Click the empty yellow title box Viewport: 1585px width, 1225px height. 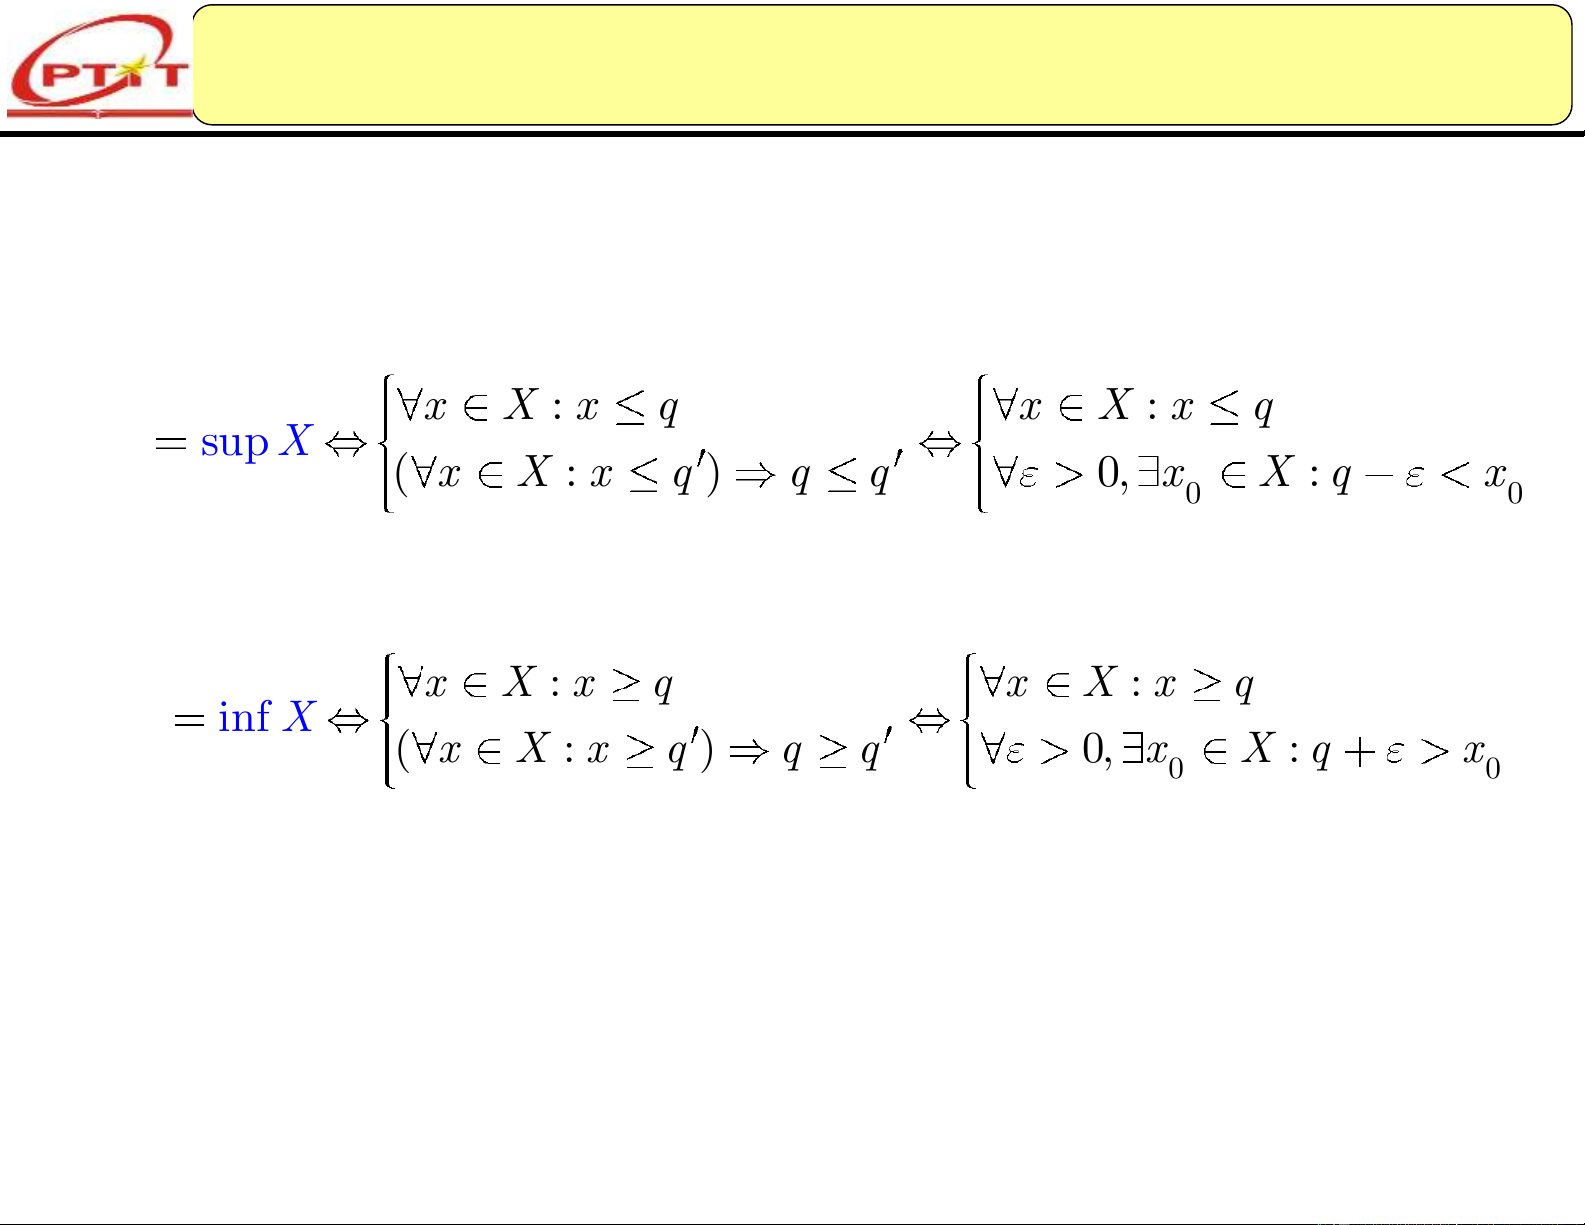point(880,65)
